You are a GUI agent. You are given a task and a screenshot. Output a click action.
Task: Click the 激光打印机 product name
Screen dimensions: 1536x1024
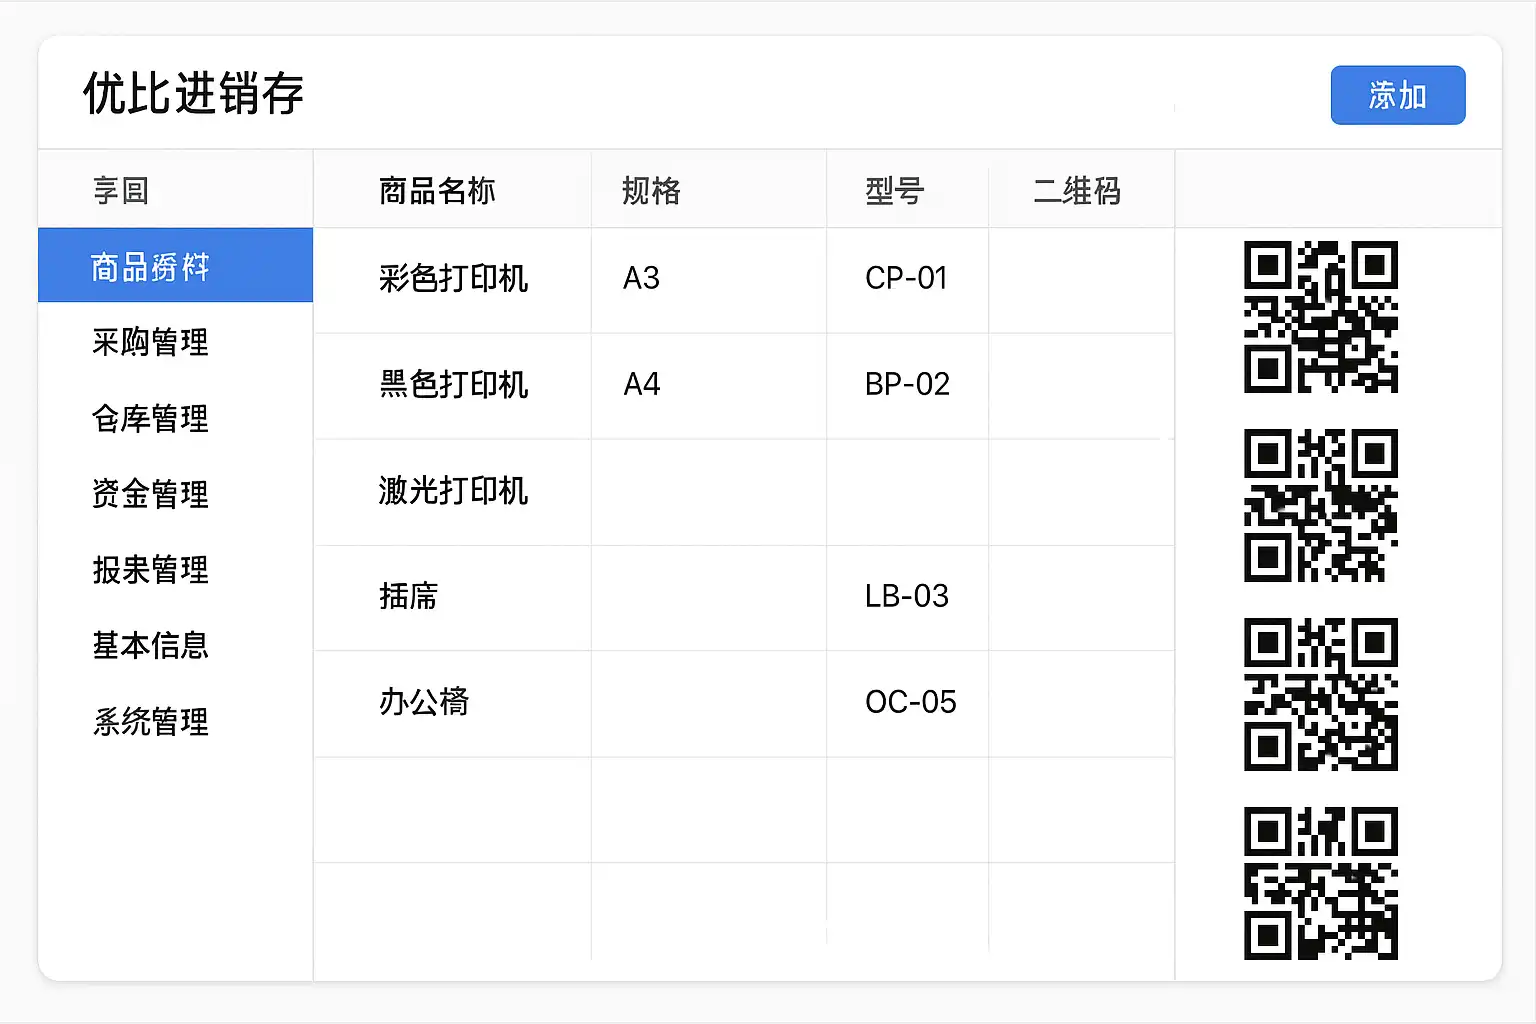(x=453, y=491)
